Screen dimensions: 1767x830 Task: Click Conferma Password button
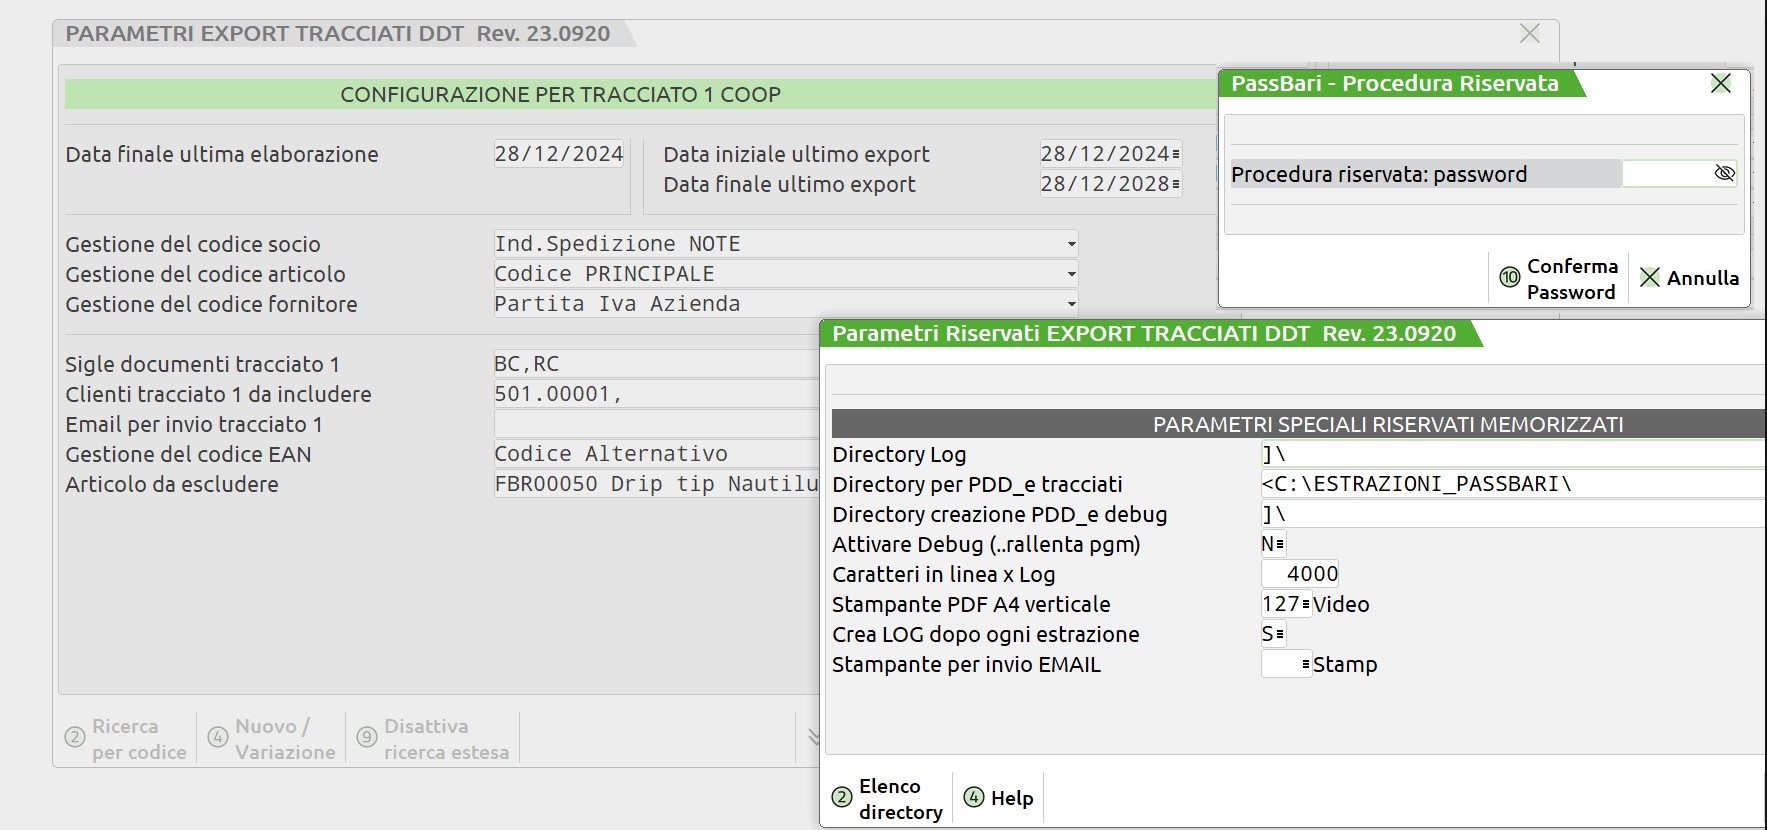(1558, 279)
